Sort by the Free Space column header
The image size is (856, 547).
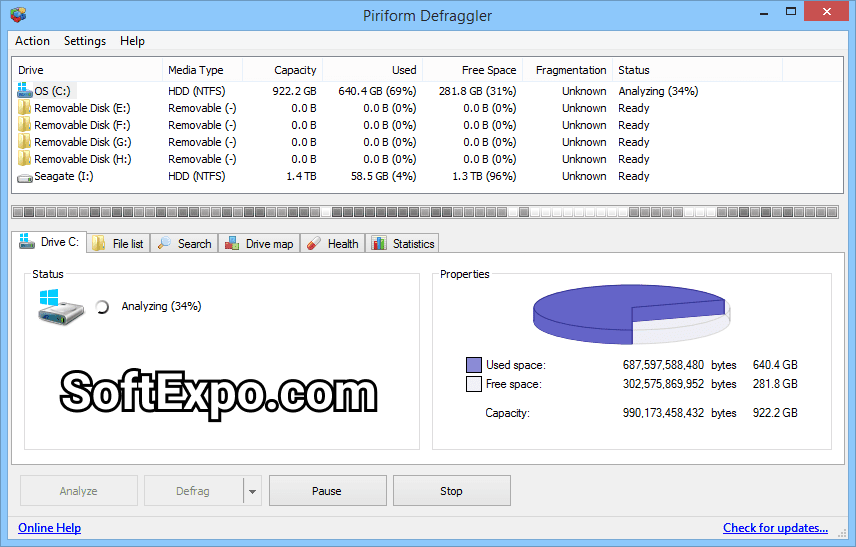coord(473,70)
